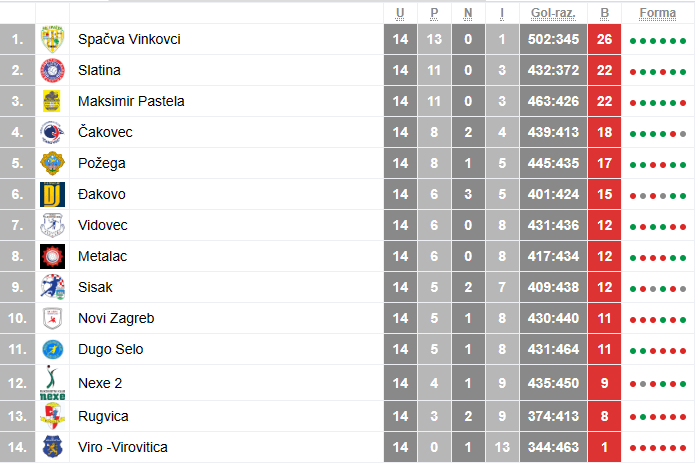This screenshot has height=463, width=696.
Task: Sort the table by the B points column
Action: [x=605, y=13]
